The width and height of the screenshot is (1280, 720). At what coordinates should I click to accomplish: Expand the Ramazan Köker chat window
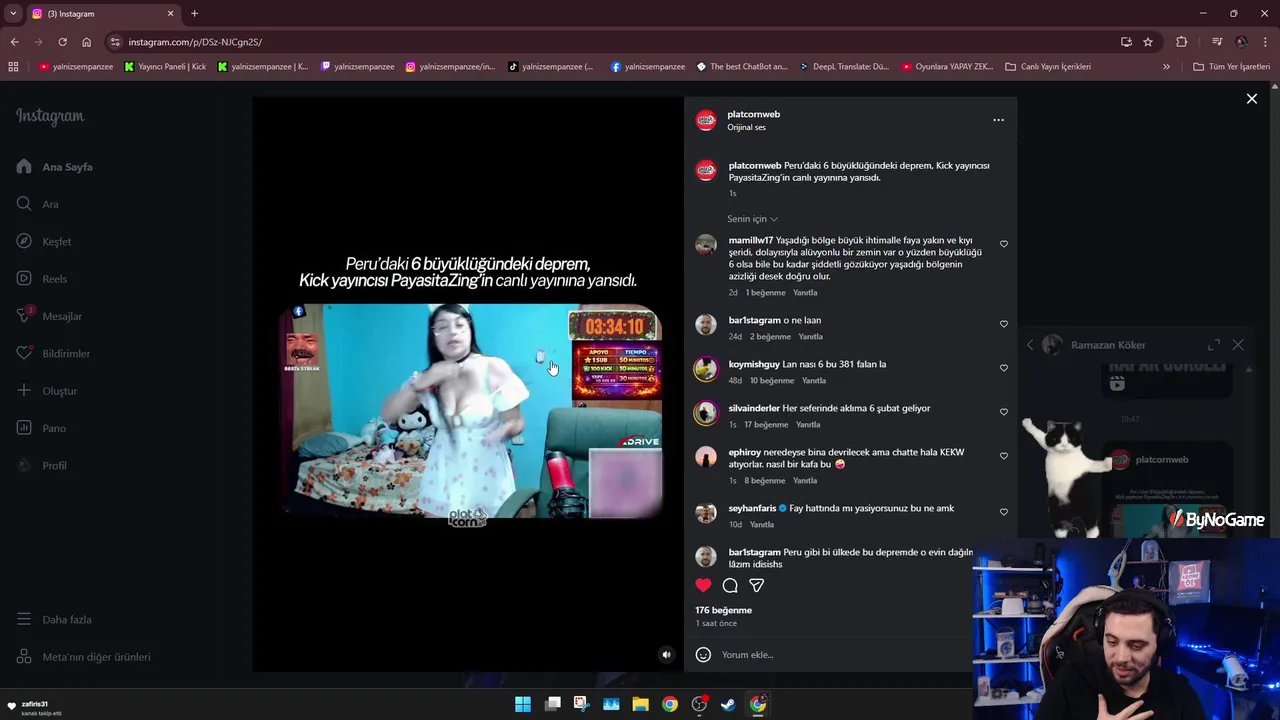click(1214, 345)
